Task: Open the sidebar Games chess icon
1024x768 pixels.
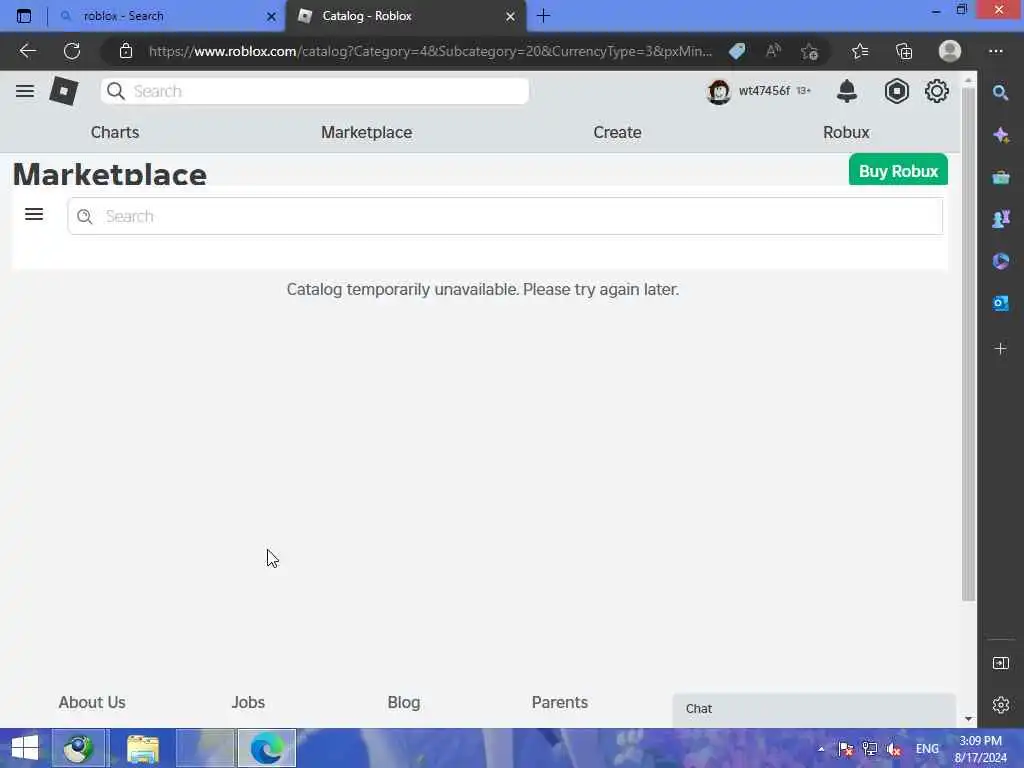Action: click(x=1000, y=219)
